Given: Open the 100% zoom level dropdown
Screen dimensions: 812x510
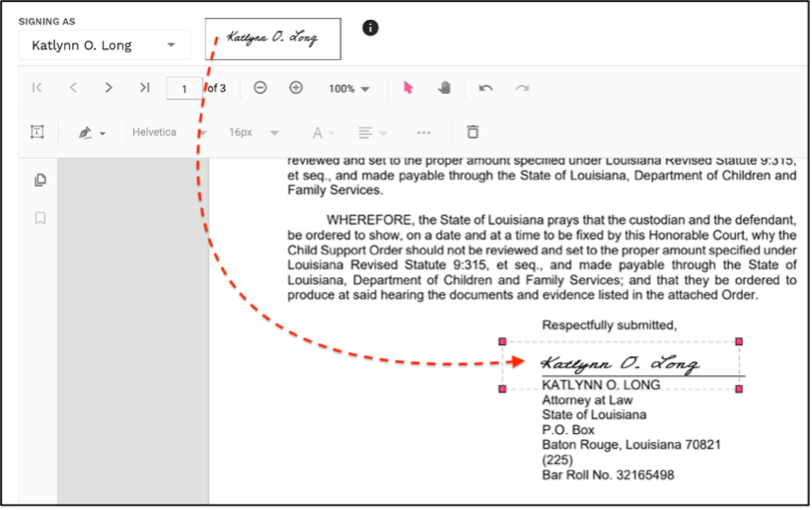Looking at the screenshot, I should 349,89.
